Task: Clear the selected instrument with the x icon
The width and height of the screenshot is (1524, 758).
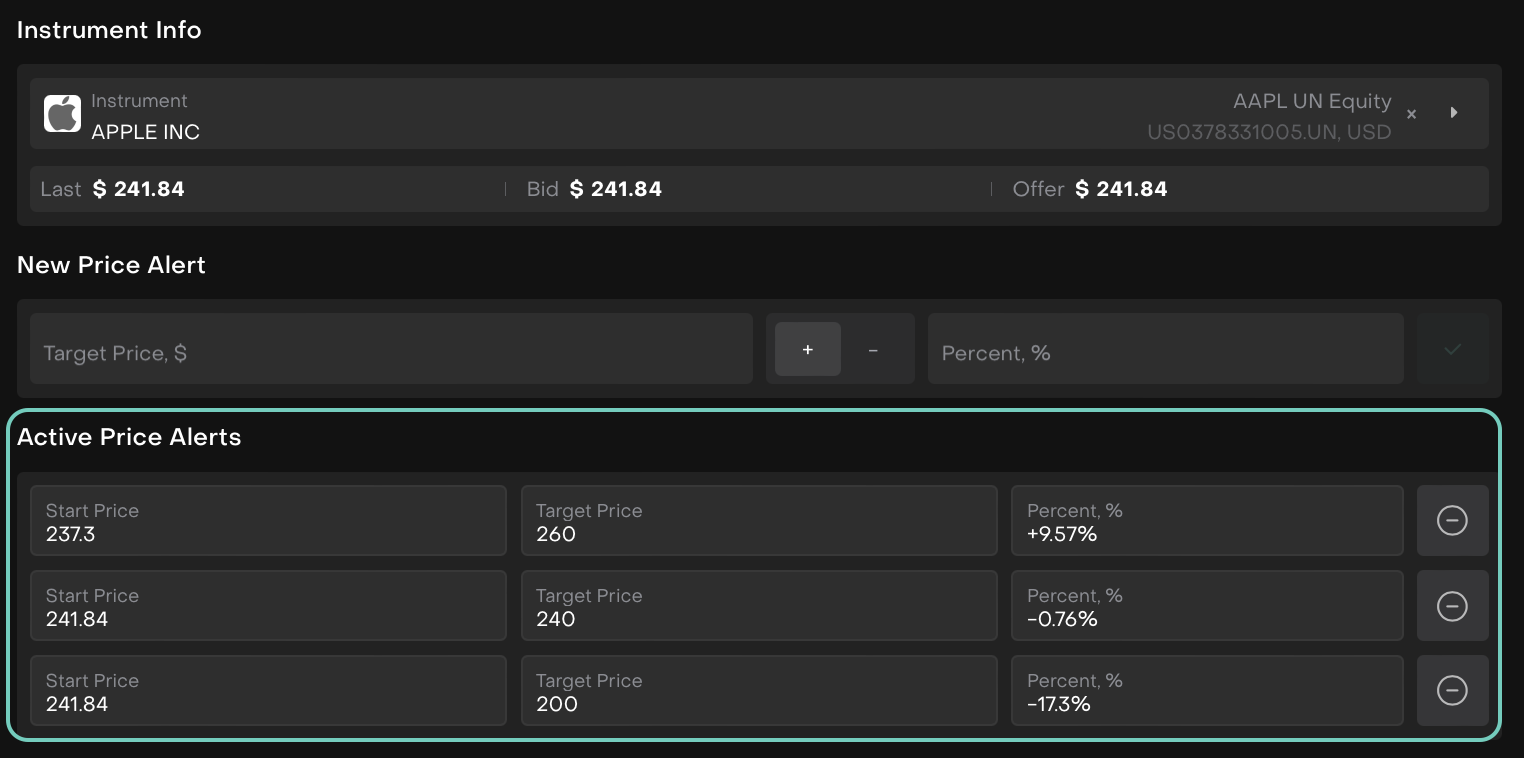Action: [1411, 114]
